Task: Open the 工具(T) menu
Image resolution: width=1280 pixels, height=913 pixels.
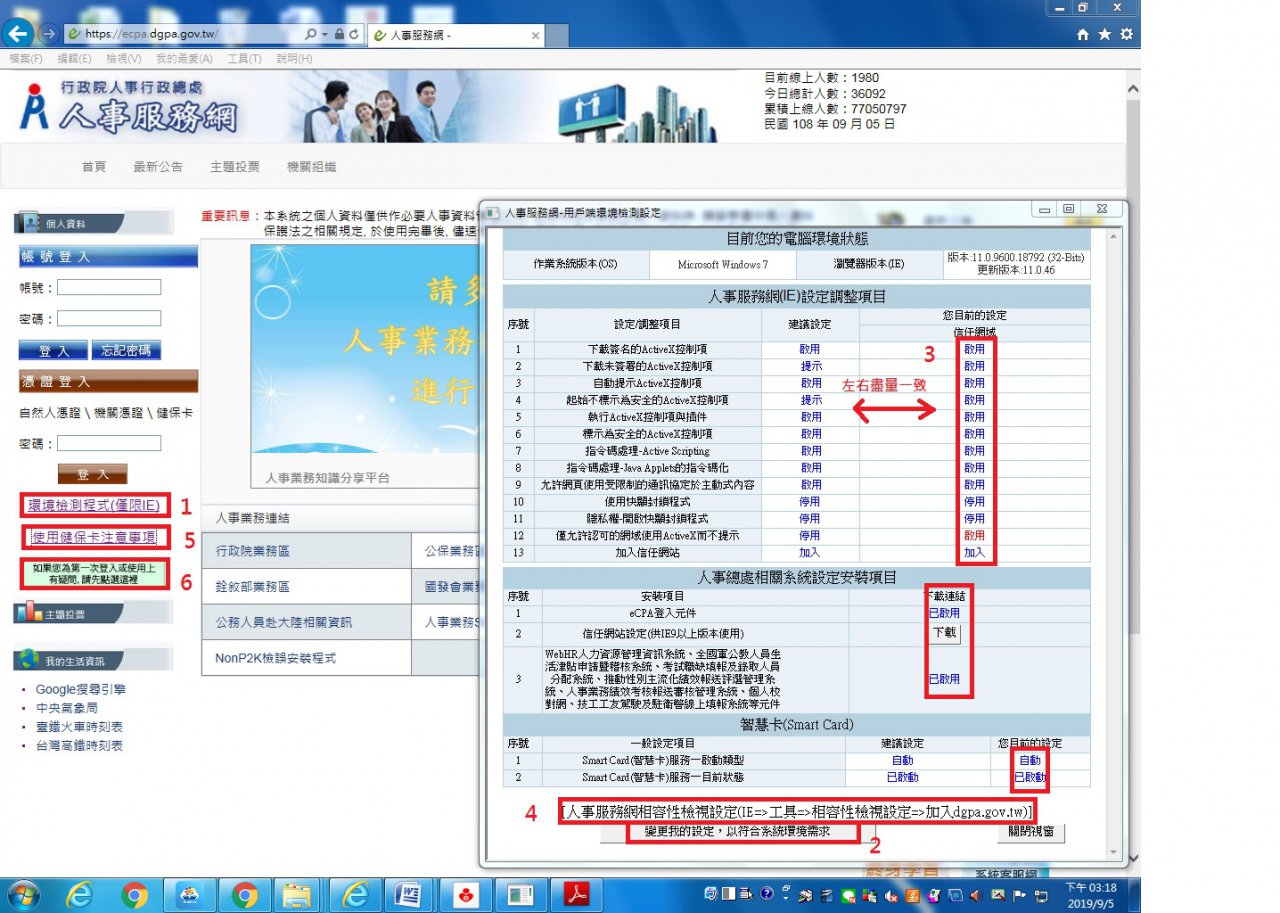Action: point(244,59)
